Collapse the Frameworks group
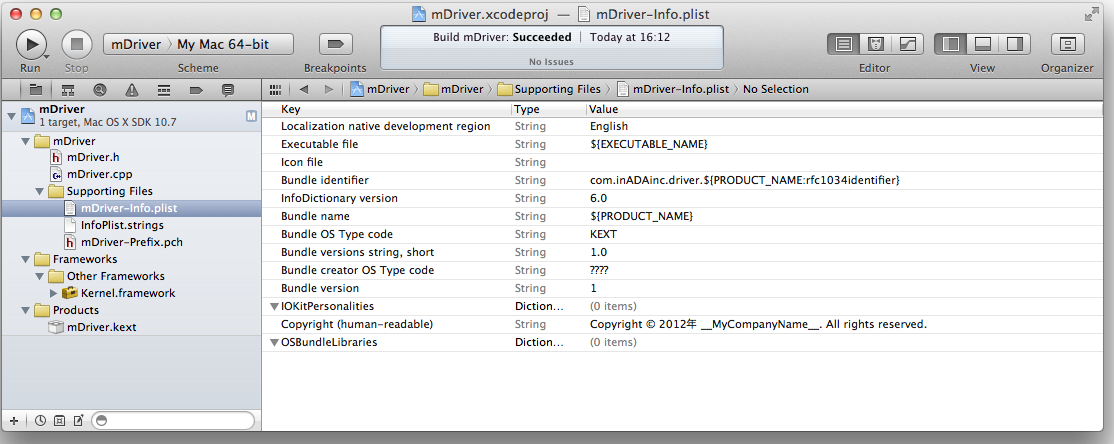This screenshot has width=1114, height=444. [26, 259]
